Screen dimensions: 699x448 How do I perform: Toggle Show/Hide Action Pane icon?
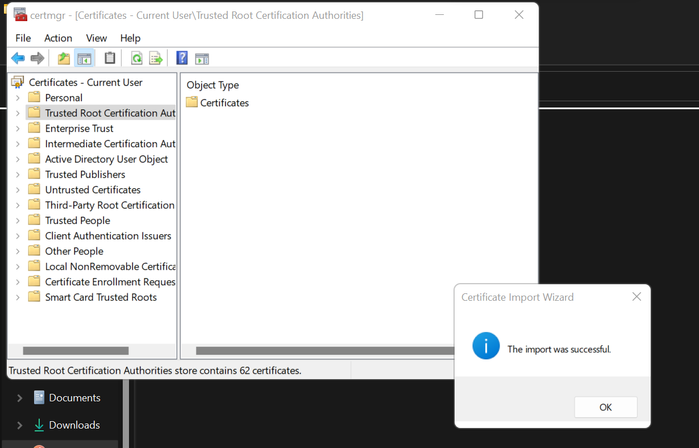[x=202, y=58]
